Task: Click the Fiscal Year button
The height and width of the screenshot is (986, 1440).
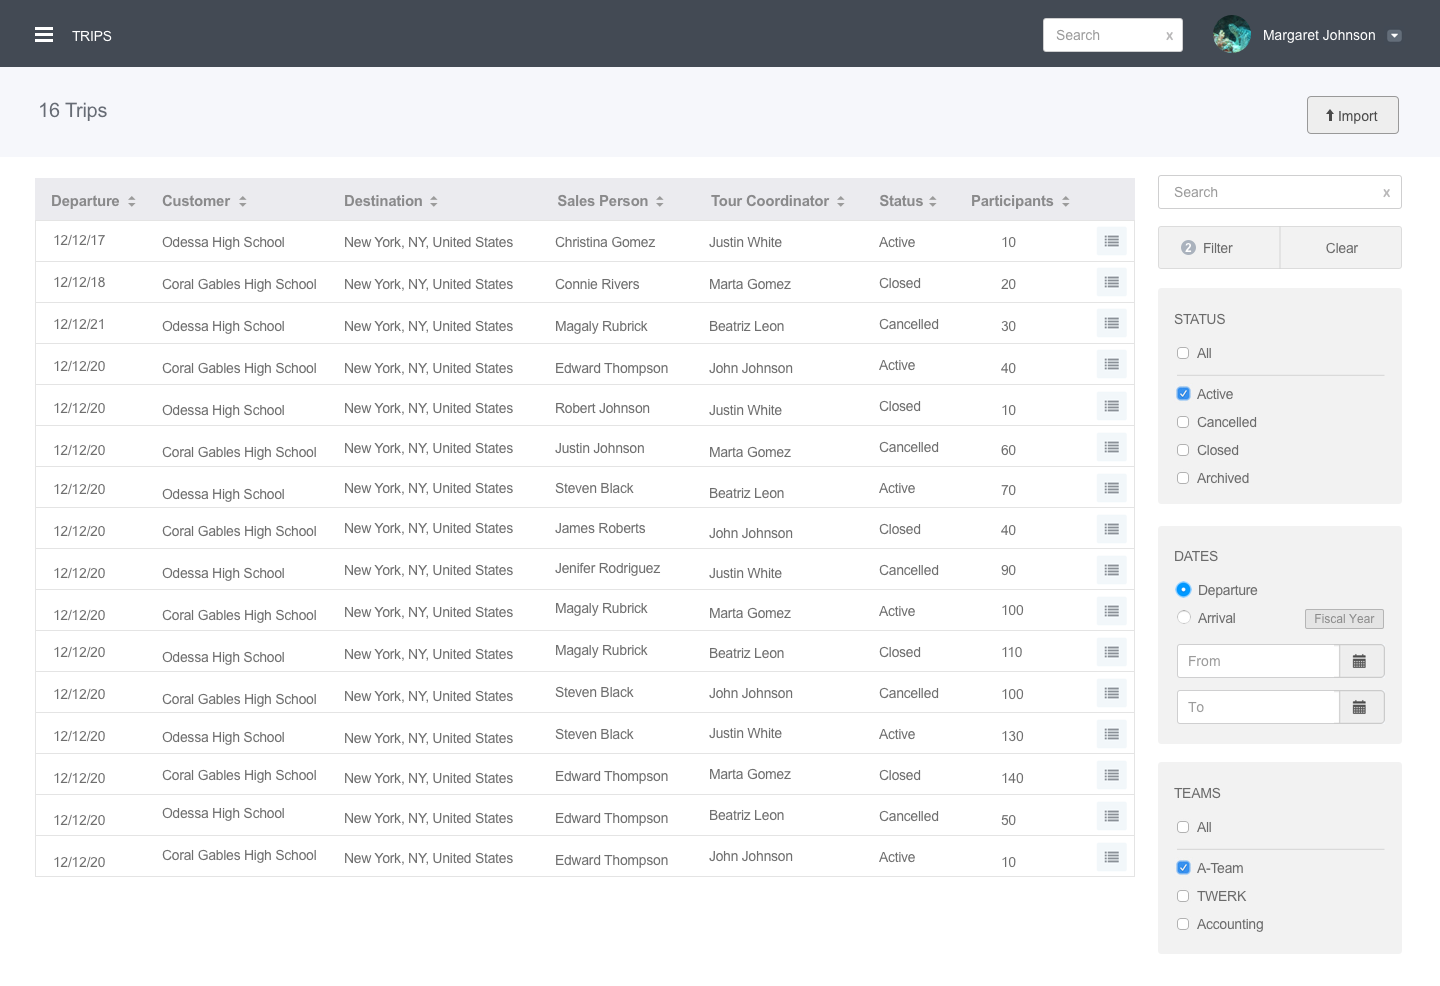Action: pyautogui.click(x=1344, y=619)
